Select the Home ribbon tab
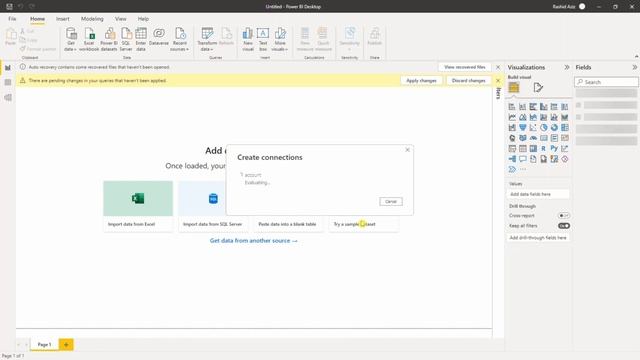This screenshot has height=360, width=640. tap(38, 19)
